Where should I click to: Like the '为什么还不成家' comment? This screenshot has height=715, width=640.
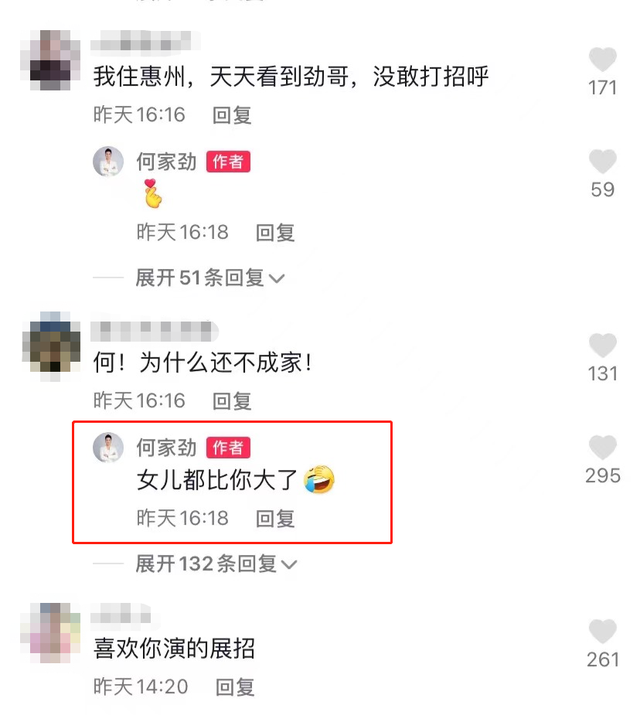pyautogui.click(x=602, y=345)
